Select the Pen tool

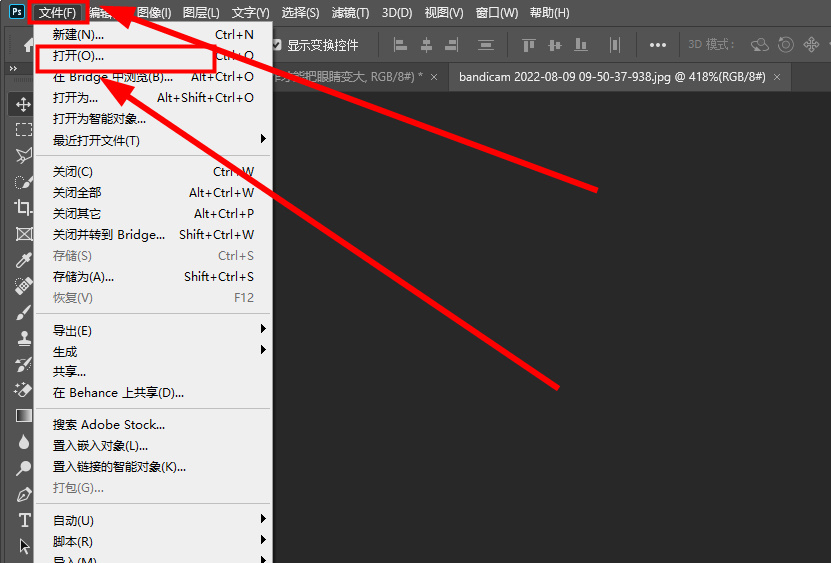pyautogui.click(x=23, y=494)
